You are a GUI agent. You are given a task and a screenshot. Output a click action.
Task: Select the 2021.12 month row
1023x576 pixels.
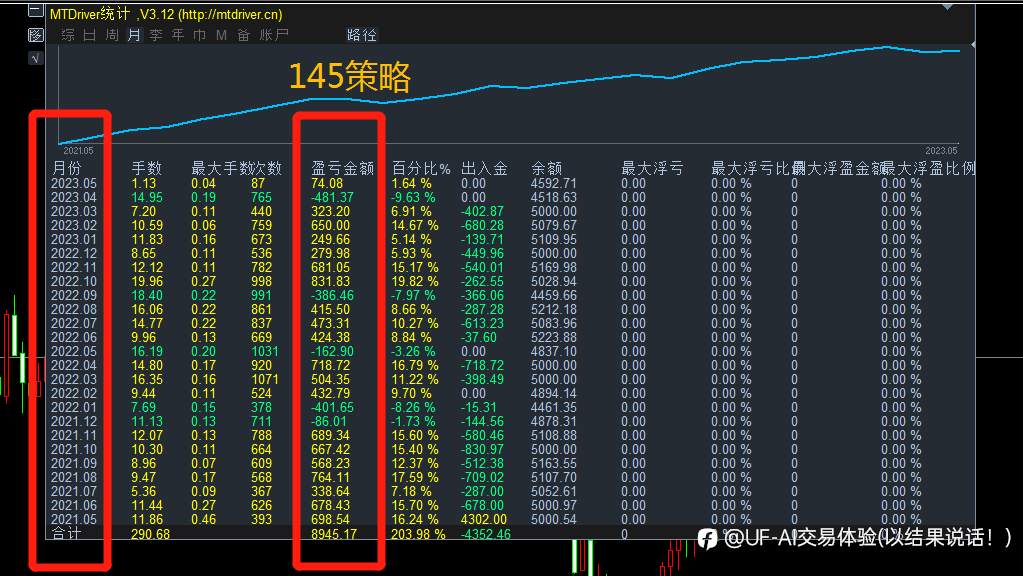pos(74,421)
